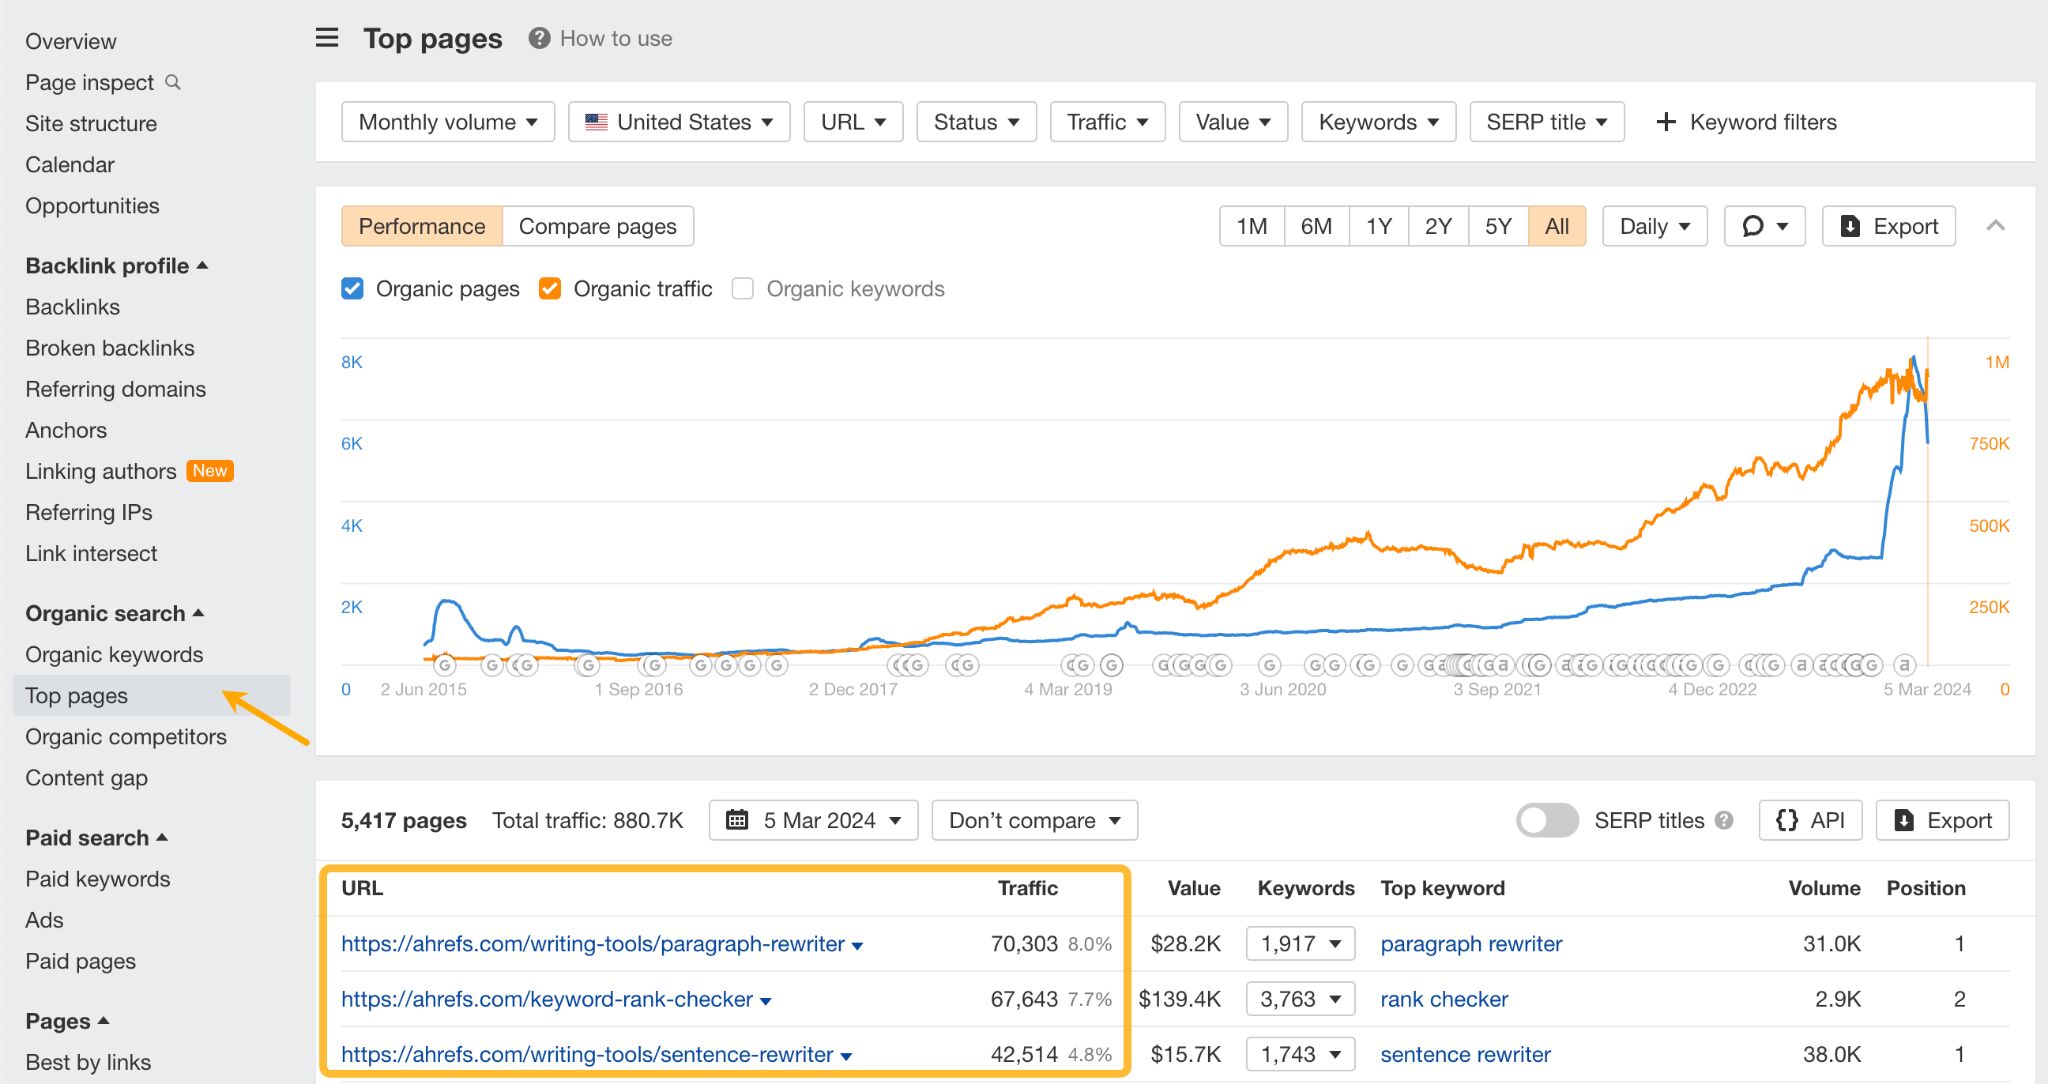The width and height of the screenshot is (2048, 1084).
Task: Open the rank checker keyword link
Action: pyautogui.click(x=1443, y=998)
